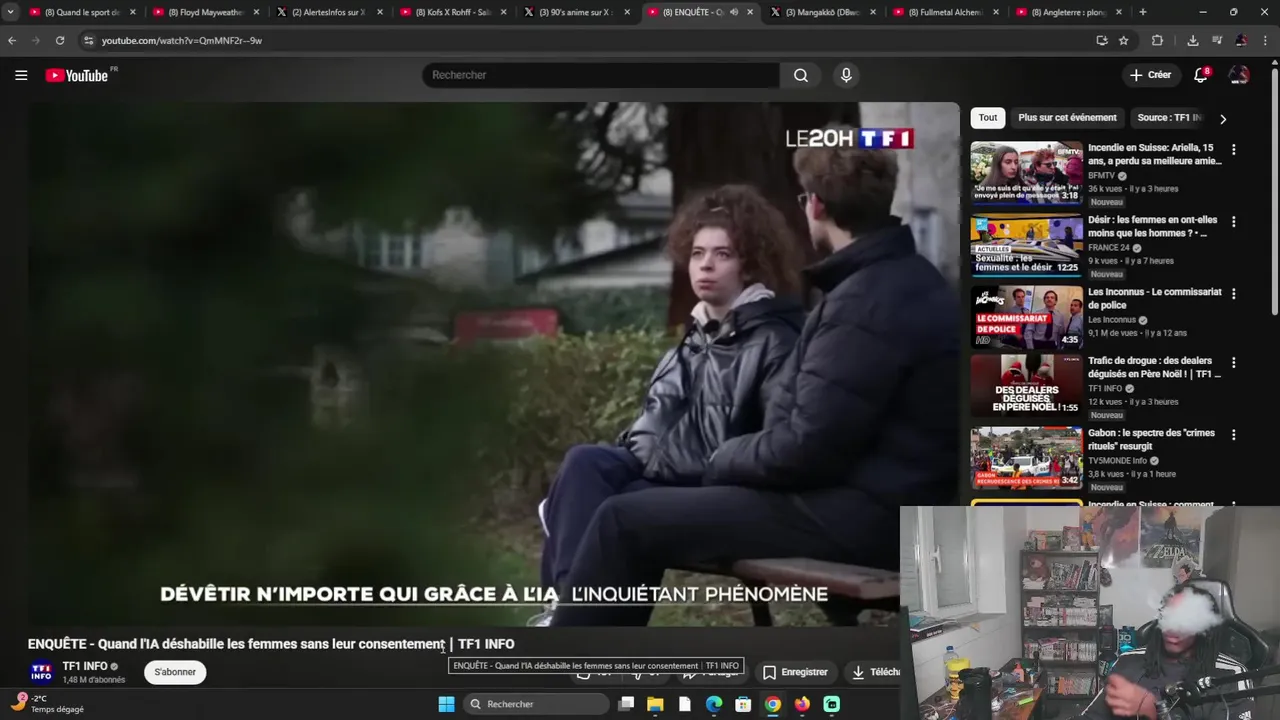Image resolution: width=1280 pixels, height=720 pixels.
Task: Open options for Gabon crimes rituels video
Action: (1233, 435)
